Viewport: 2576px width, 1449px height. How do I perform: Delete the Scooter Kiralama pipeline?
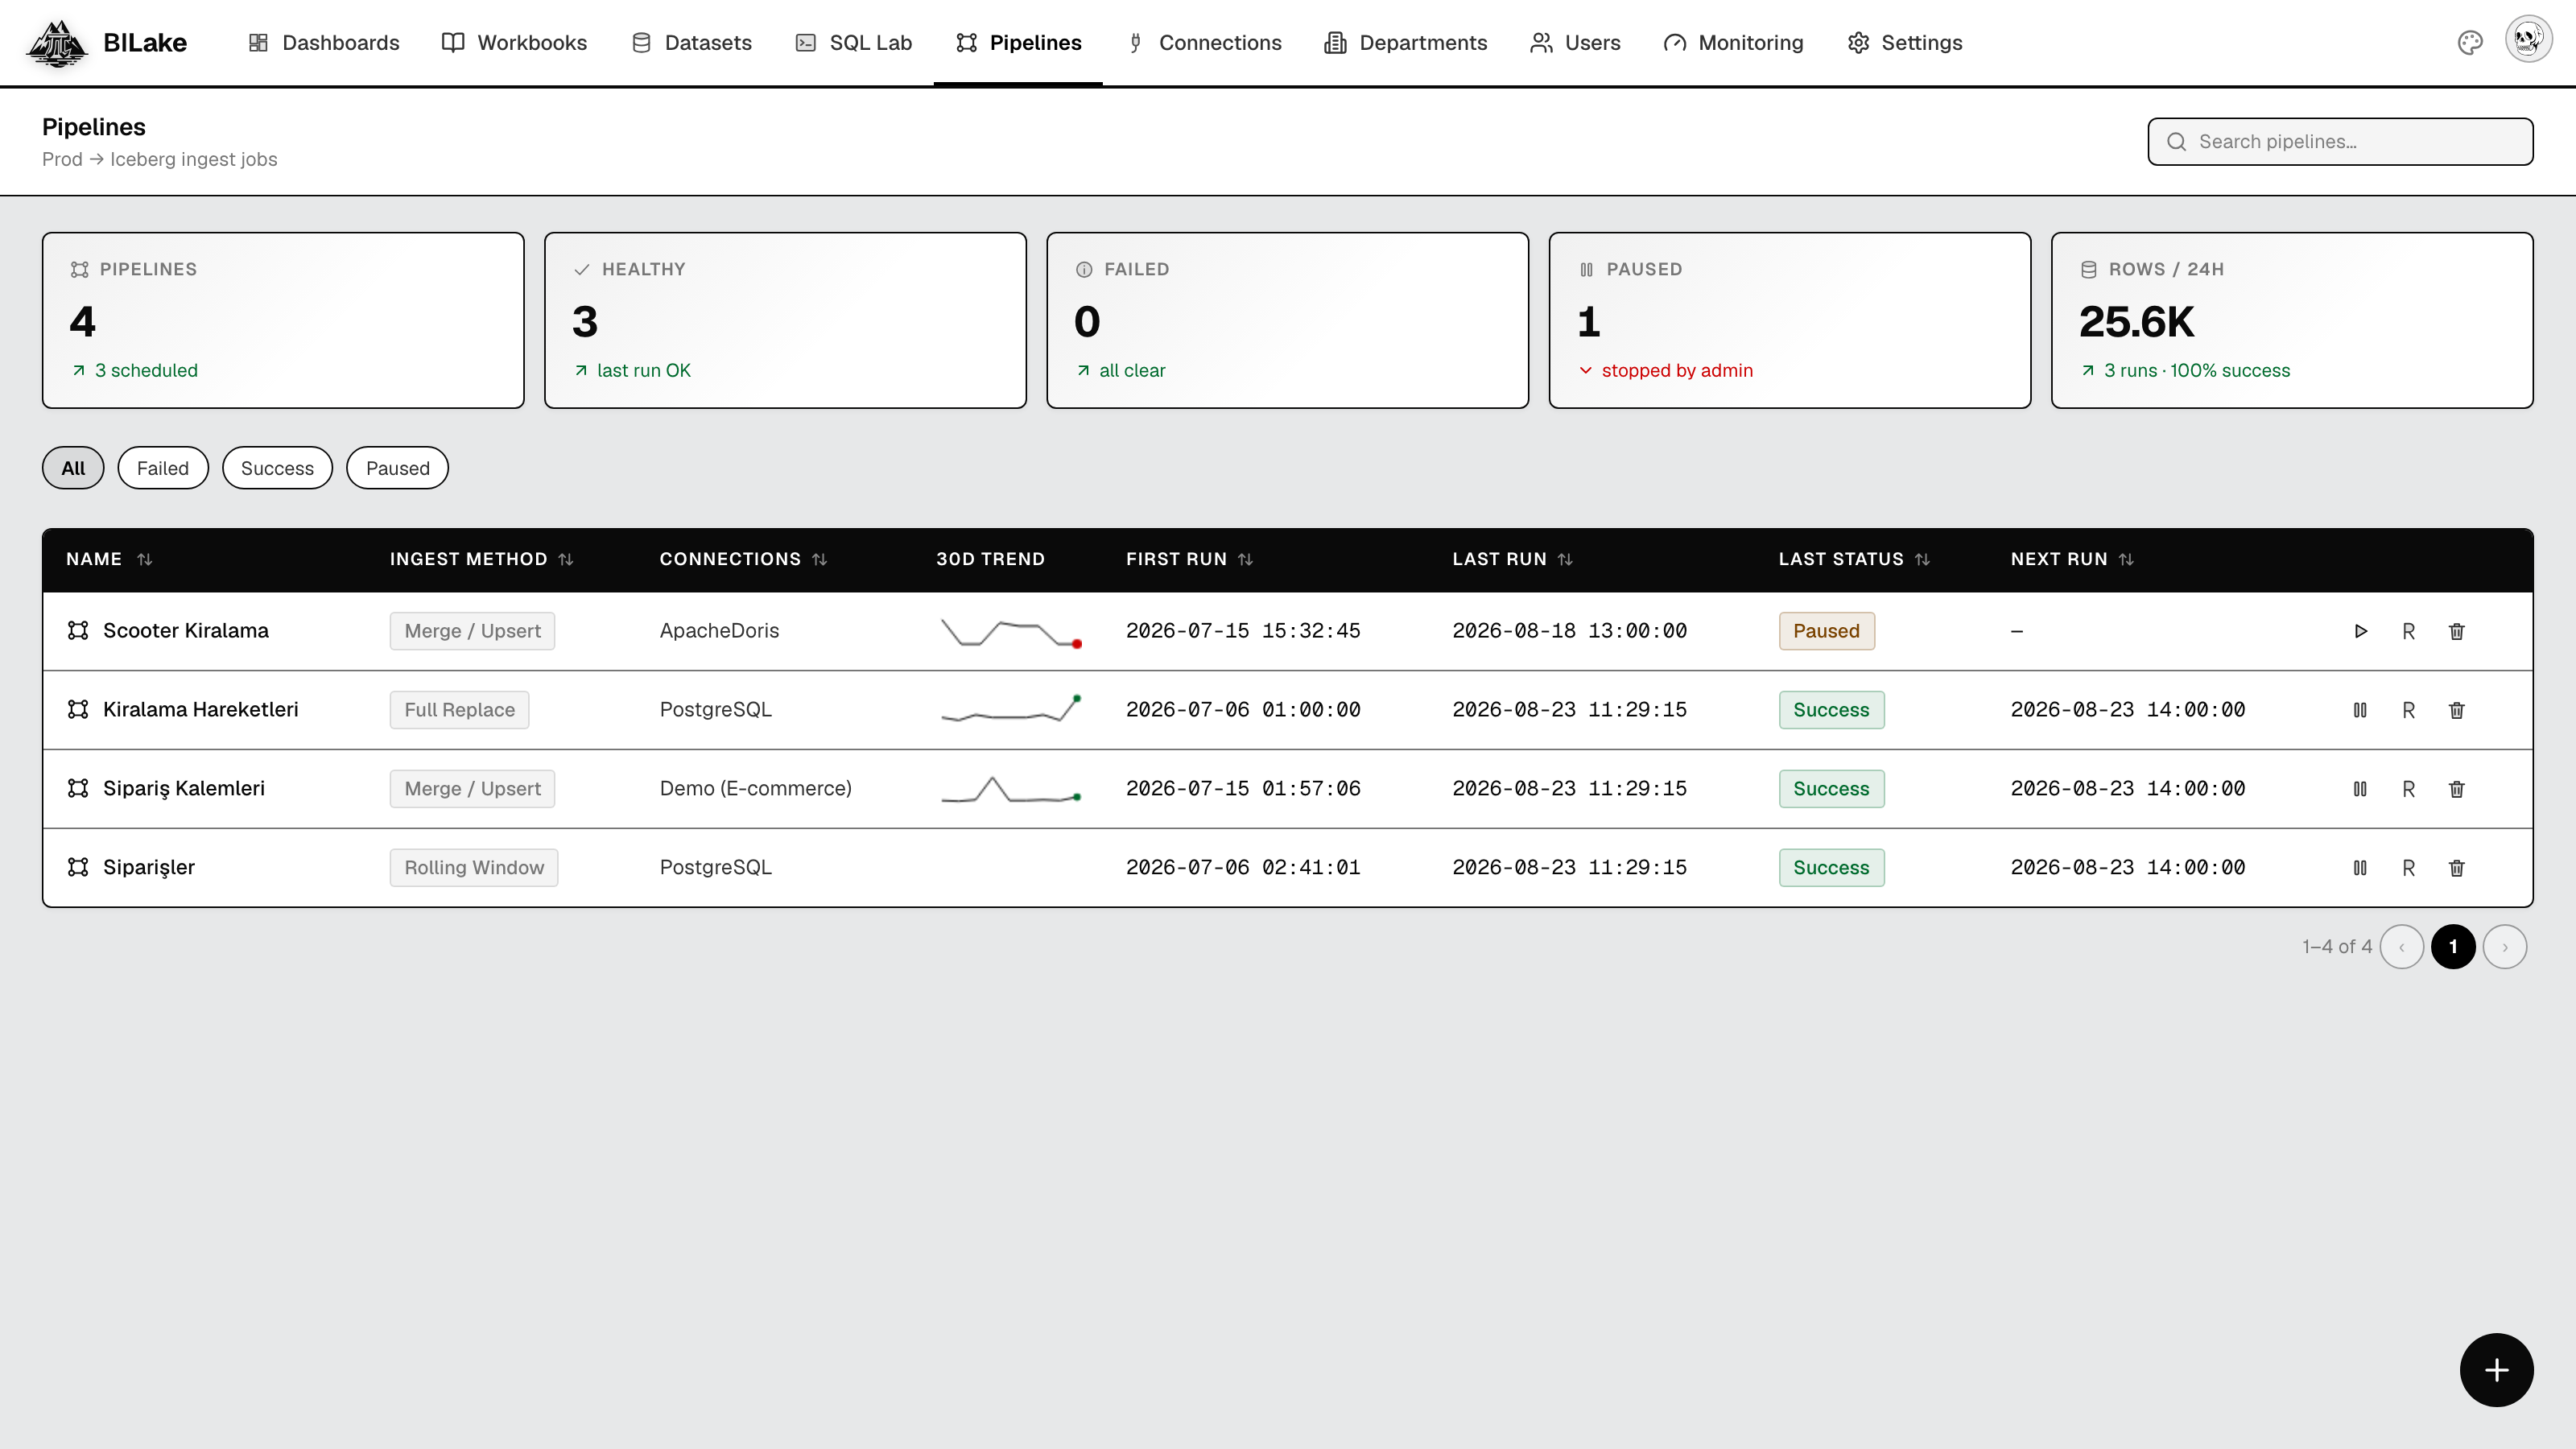pyautogui.click(x=2456, y=631)
